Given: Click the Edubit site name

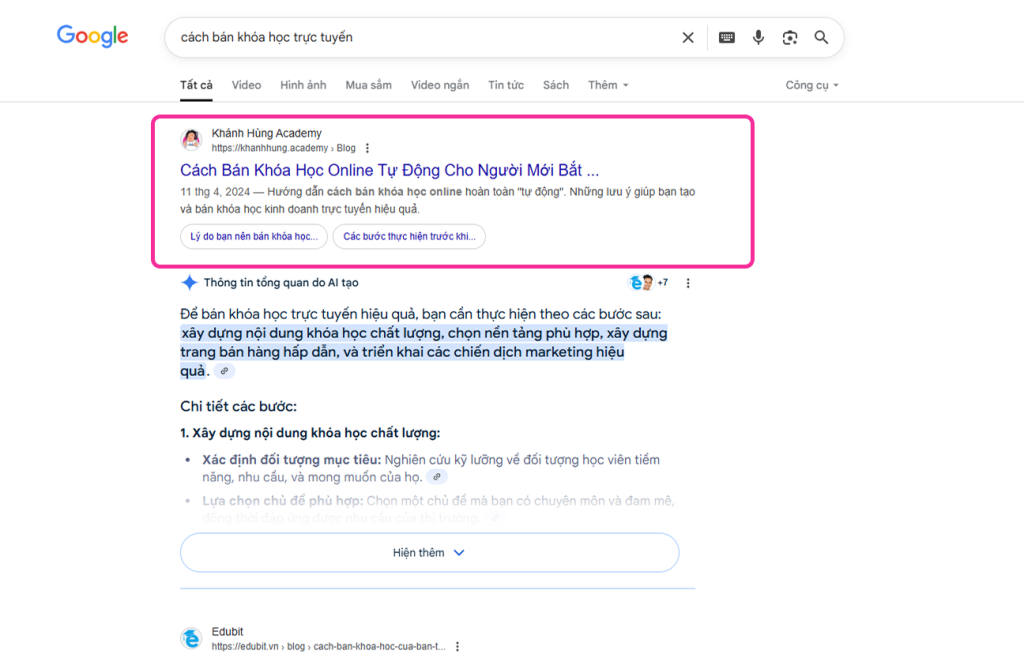Looking at the screenshot, I should [227, 632].
